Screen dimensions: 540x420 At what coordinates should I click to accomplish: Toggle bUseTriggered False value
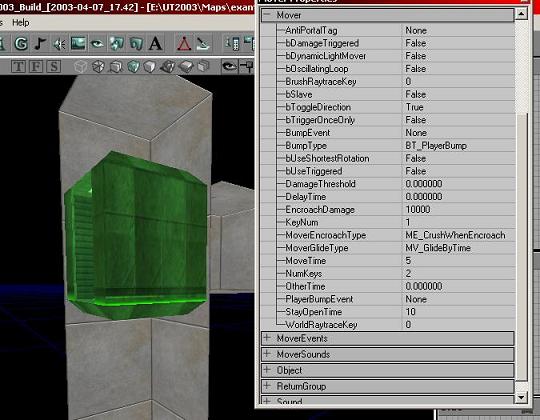tap(416, 171)
